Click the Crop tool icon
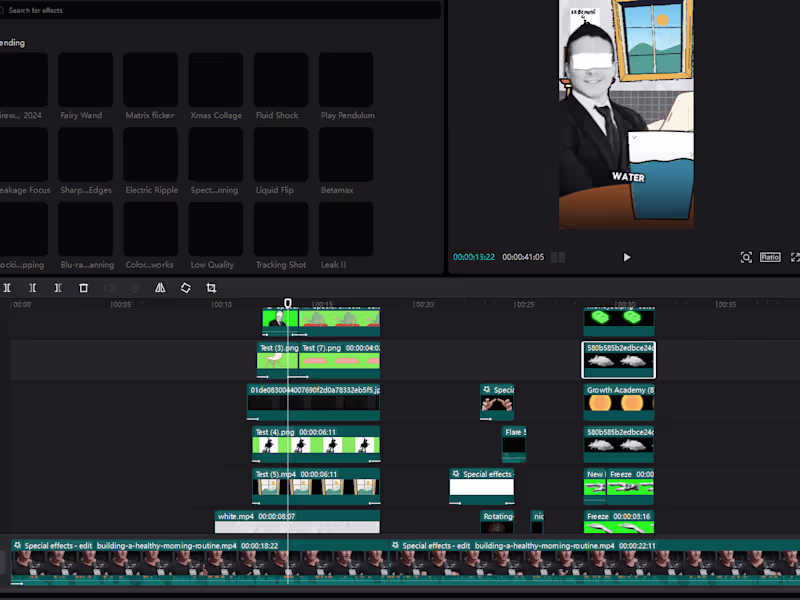Screen dimensions: 800x600 coord(211,288)
